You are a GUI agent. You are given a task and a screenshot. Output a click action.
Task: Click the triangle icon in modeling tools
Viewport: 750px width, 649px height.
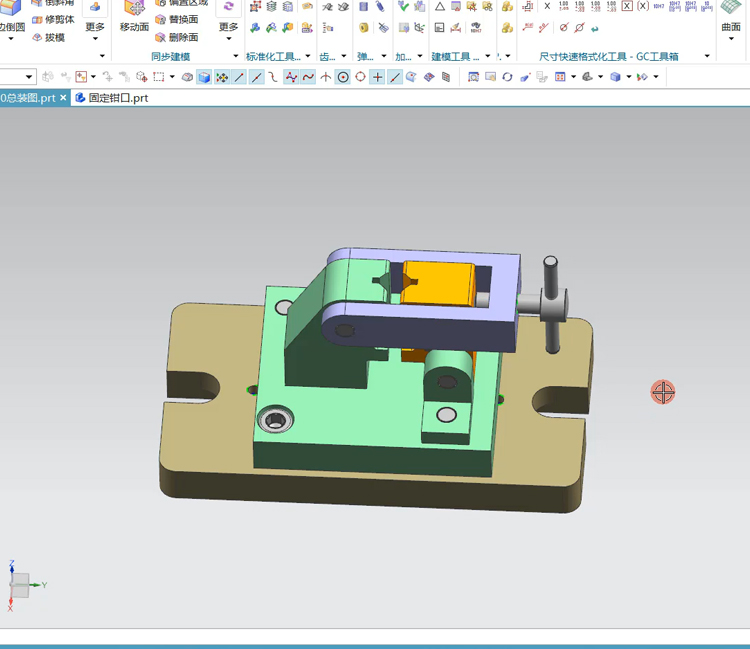tap(439, 6)
